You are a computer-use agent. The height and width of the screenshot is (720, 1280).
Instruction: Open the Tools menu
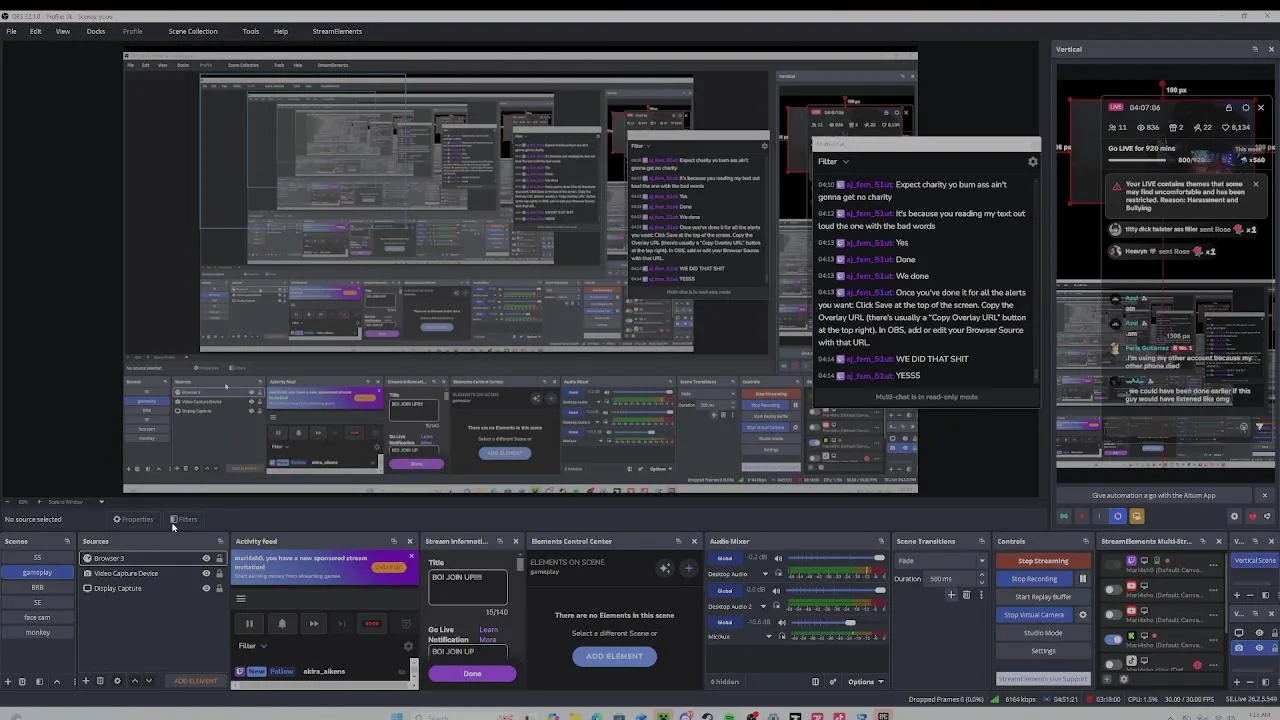coord(251,31)
